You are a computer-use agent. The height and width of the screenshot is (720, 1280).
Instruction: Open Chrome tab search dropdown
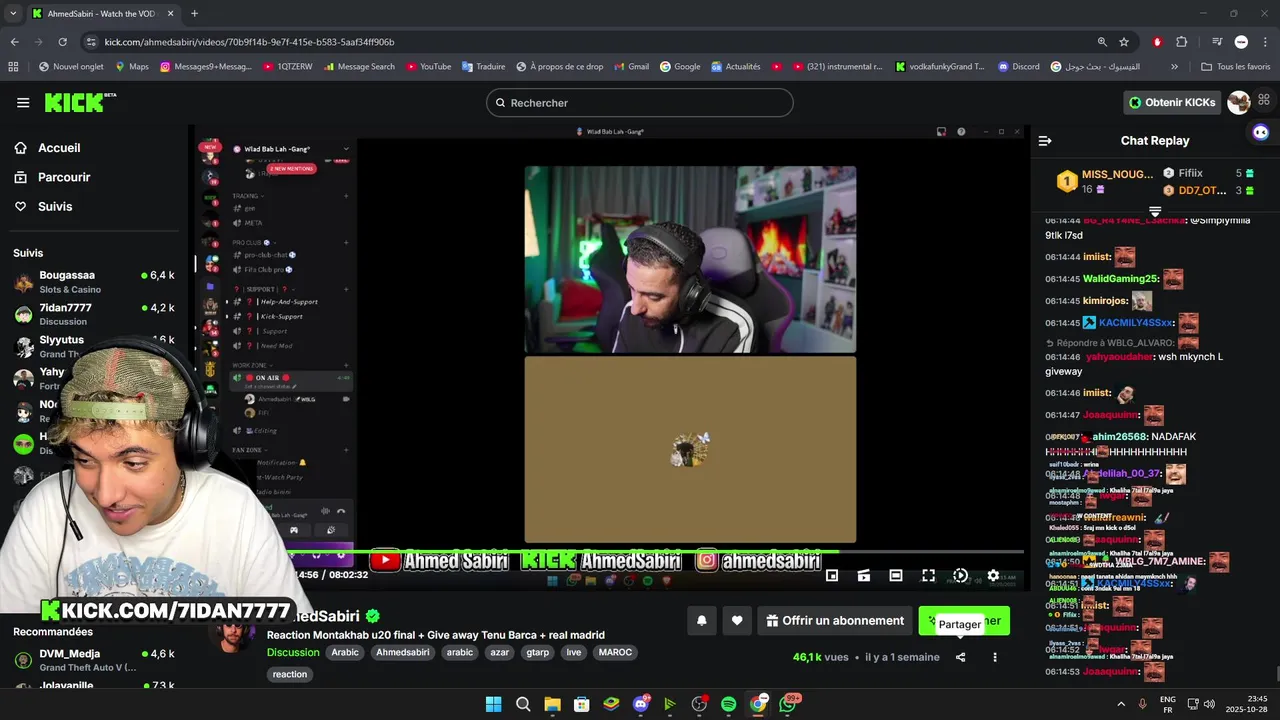pyautogui.click(x=13, y=14)
